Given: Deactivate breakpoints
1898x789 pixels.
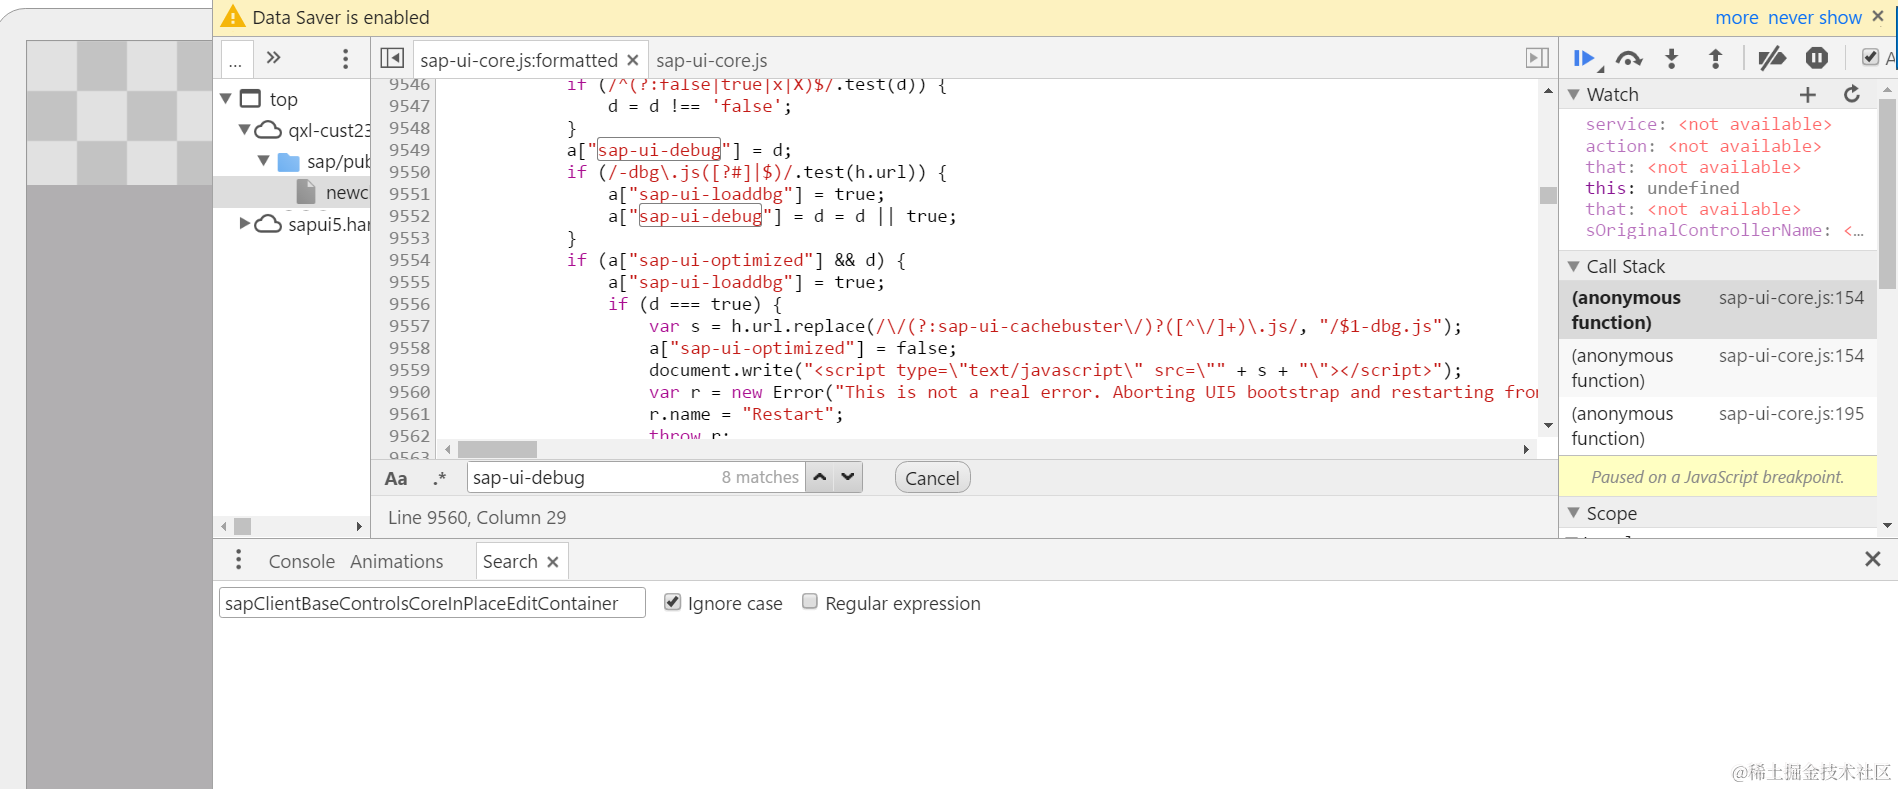Looking at the screenshot, I should pyautogui.click(x=1772, y=59).
